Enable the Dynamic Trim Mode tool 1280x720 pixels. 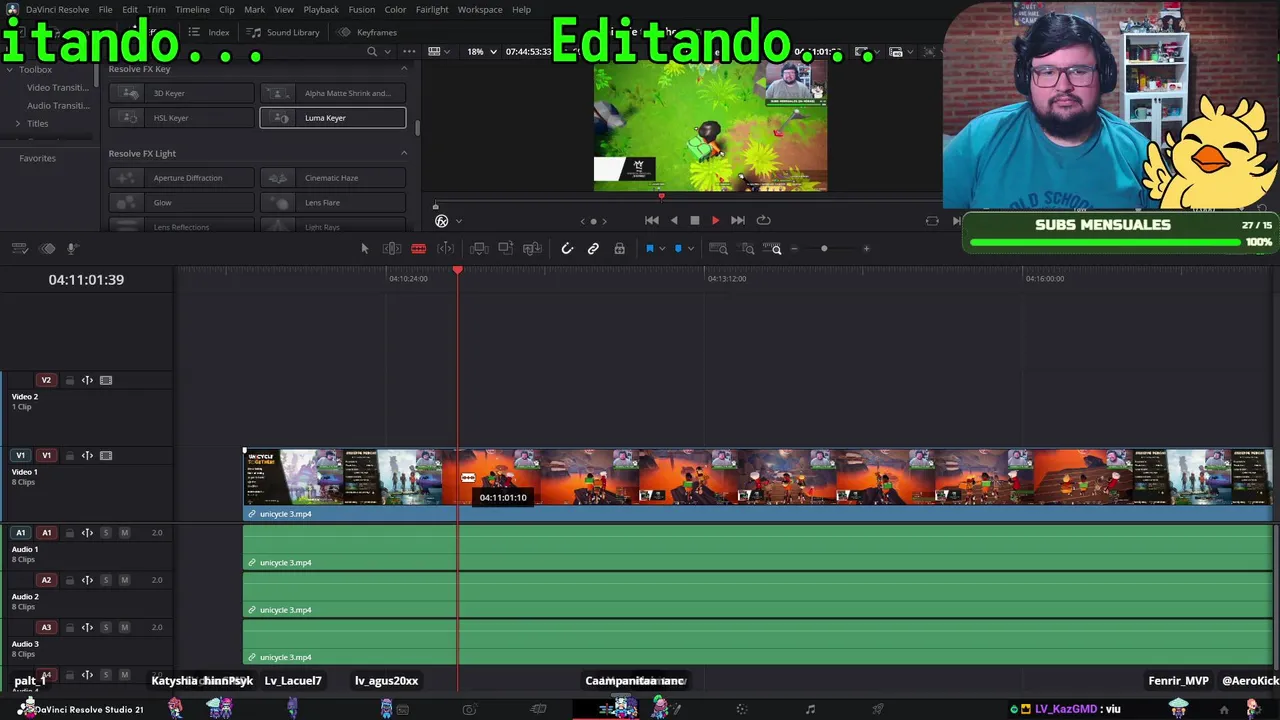click(x=446, y=249)
